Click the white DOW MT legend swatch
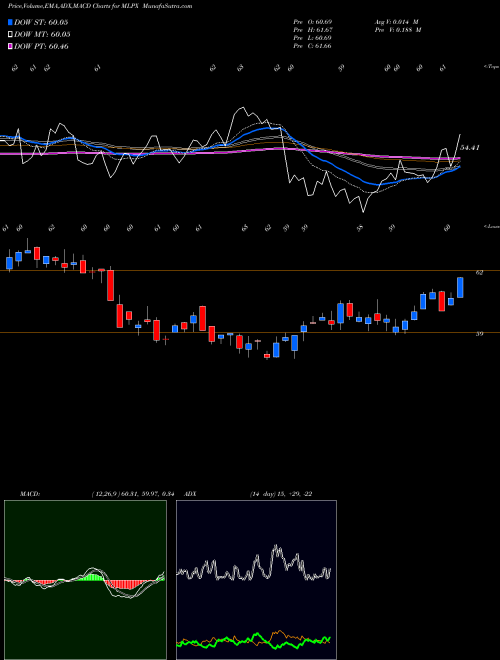 coord(10,35)
